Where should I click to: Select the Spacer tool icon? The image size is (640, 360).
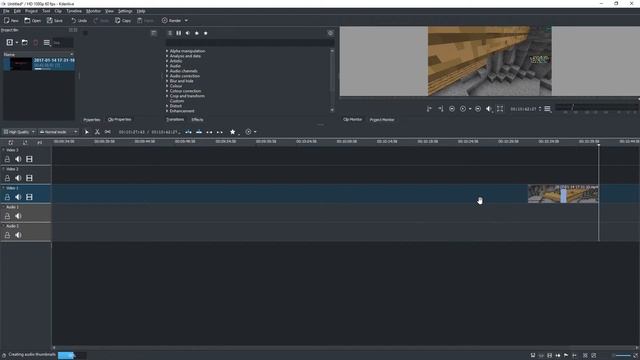107,132
